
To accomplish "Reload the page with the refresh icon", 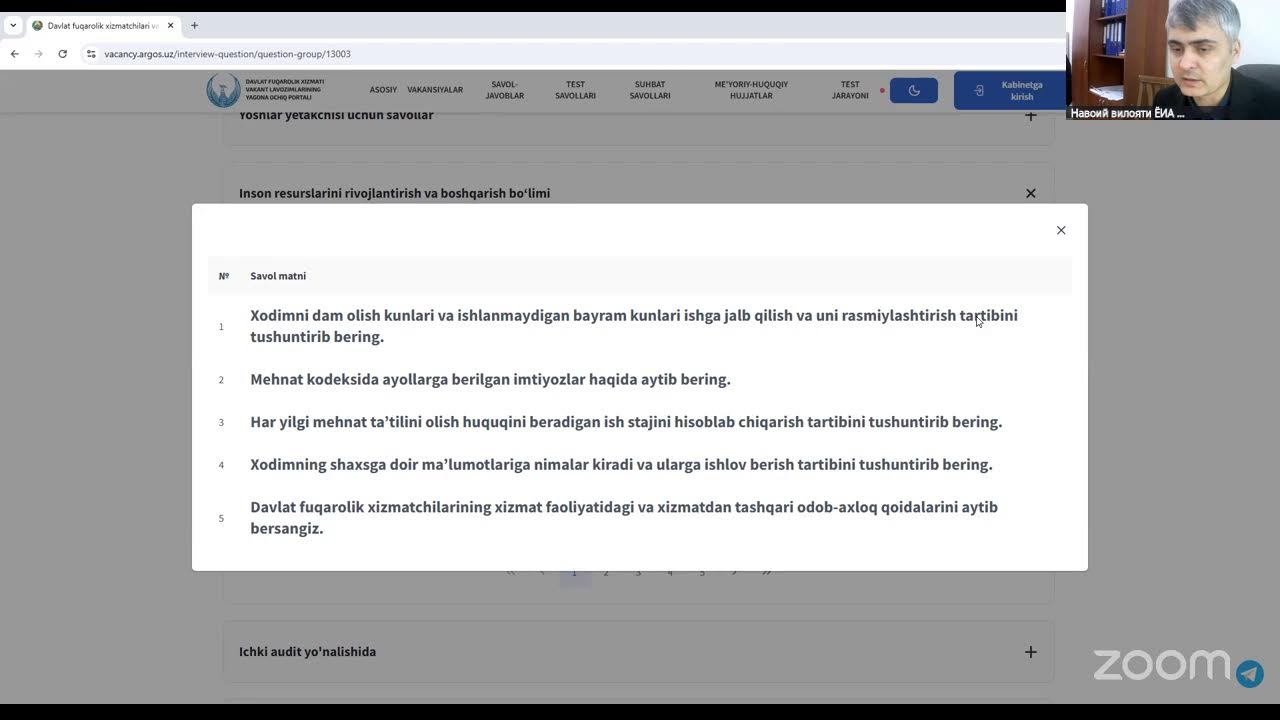I will click(62, 54).
